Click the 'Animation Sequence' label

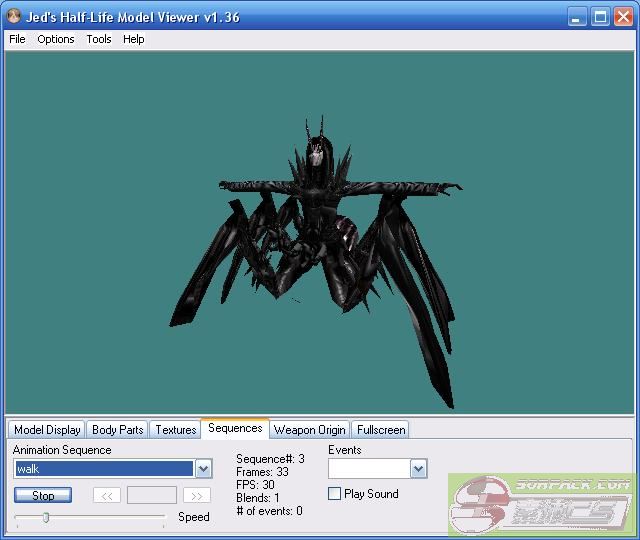pos(62,450)
